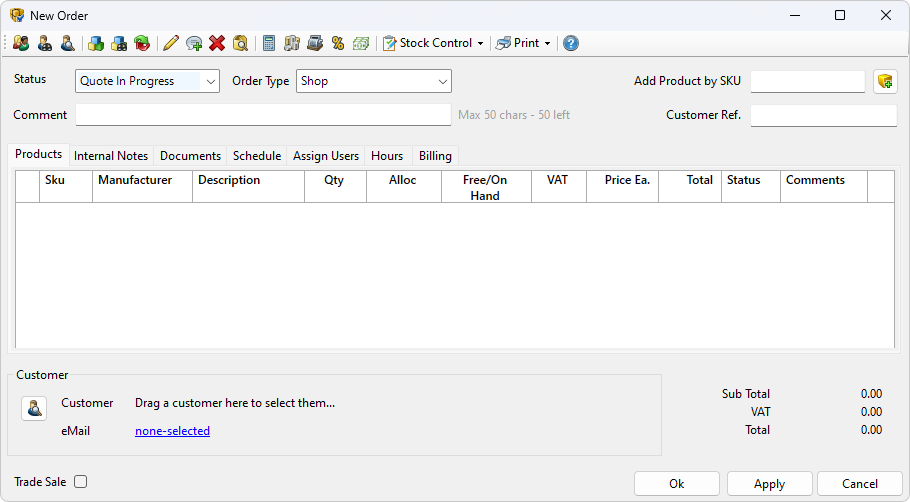Switch to the Internal Notes tab
The image size is (910, 502).
click(x=111, y=156)
